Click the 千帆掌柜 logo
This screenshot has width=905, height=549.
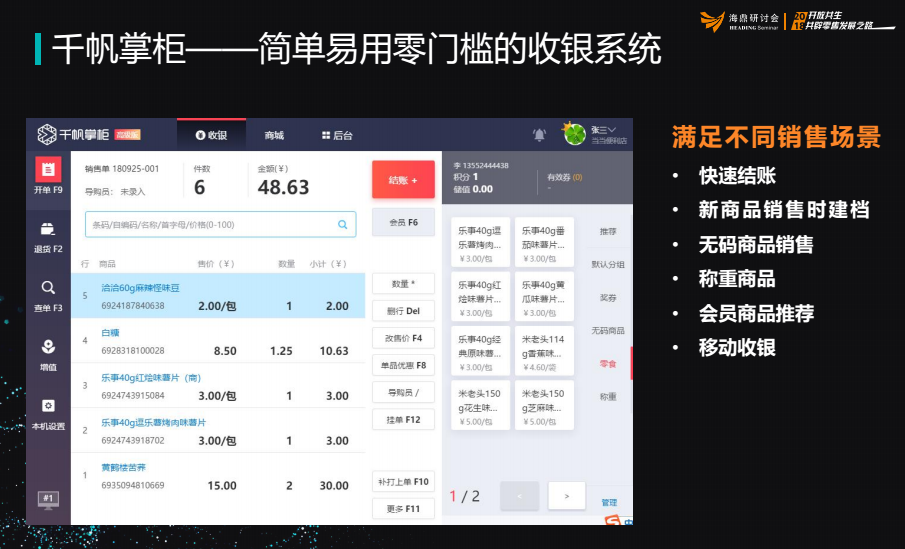(x=72, y=135)
